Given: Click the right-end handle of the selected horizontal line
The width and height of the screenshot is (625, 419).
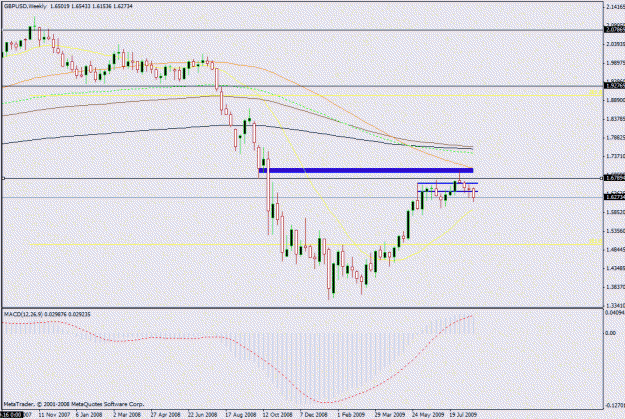Looking at the screenshot, I should click(x=602, y=179).
